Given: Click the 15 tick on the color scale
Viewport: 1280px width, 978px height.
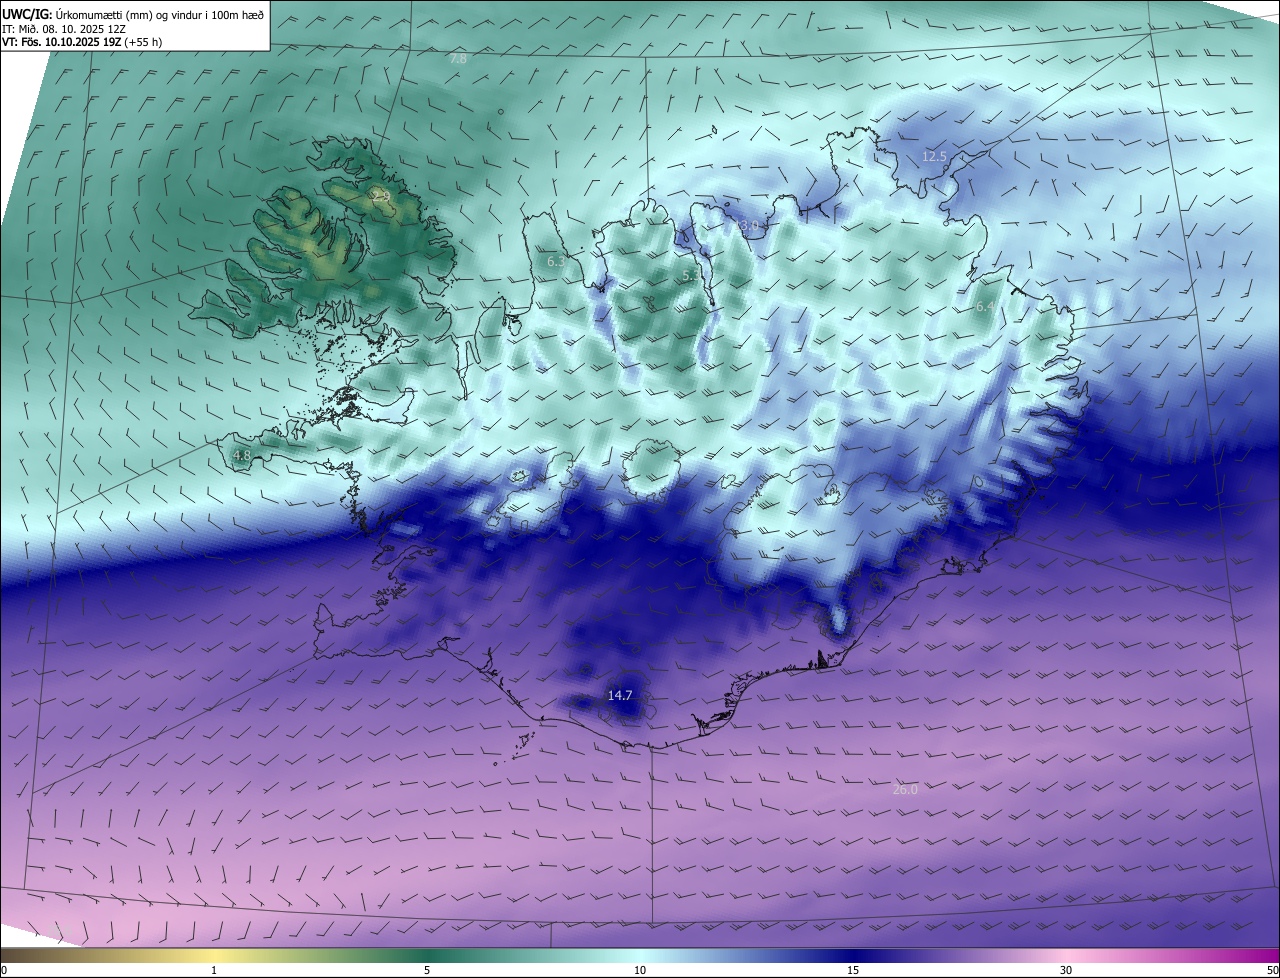Looking at the screenshot, I should (853, 970).
